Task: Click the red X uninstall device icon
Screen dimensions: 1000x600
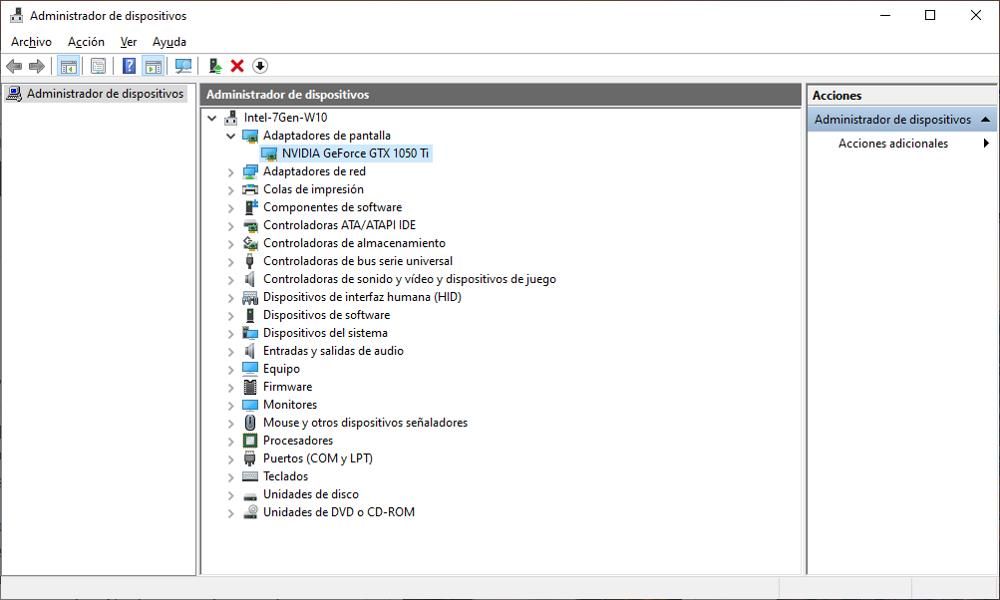Action: [237, 66]
